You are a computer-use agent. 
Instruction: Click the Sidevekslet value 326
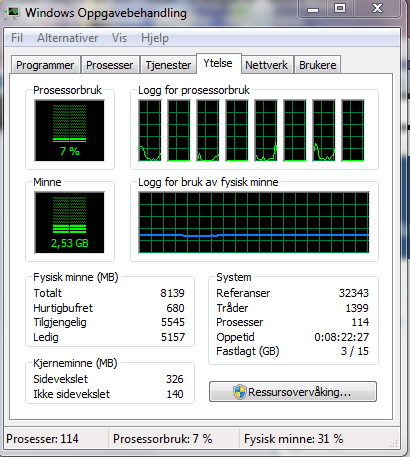coord(175,379)
